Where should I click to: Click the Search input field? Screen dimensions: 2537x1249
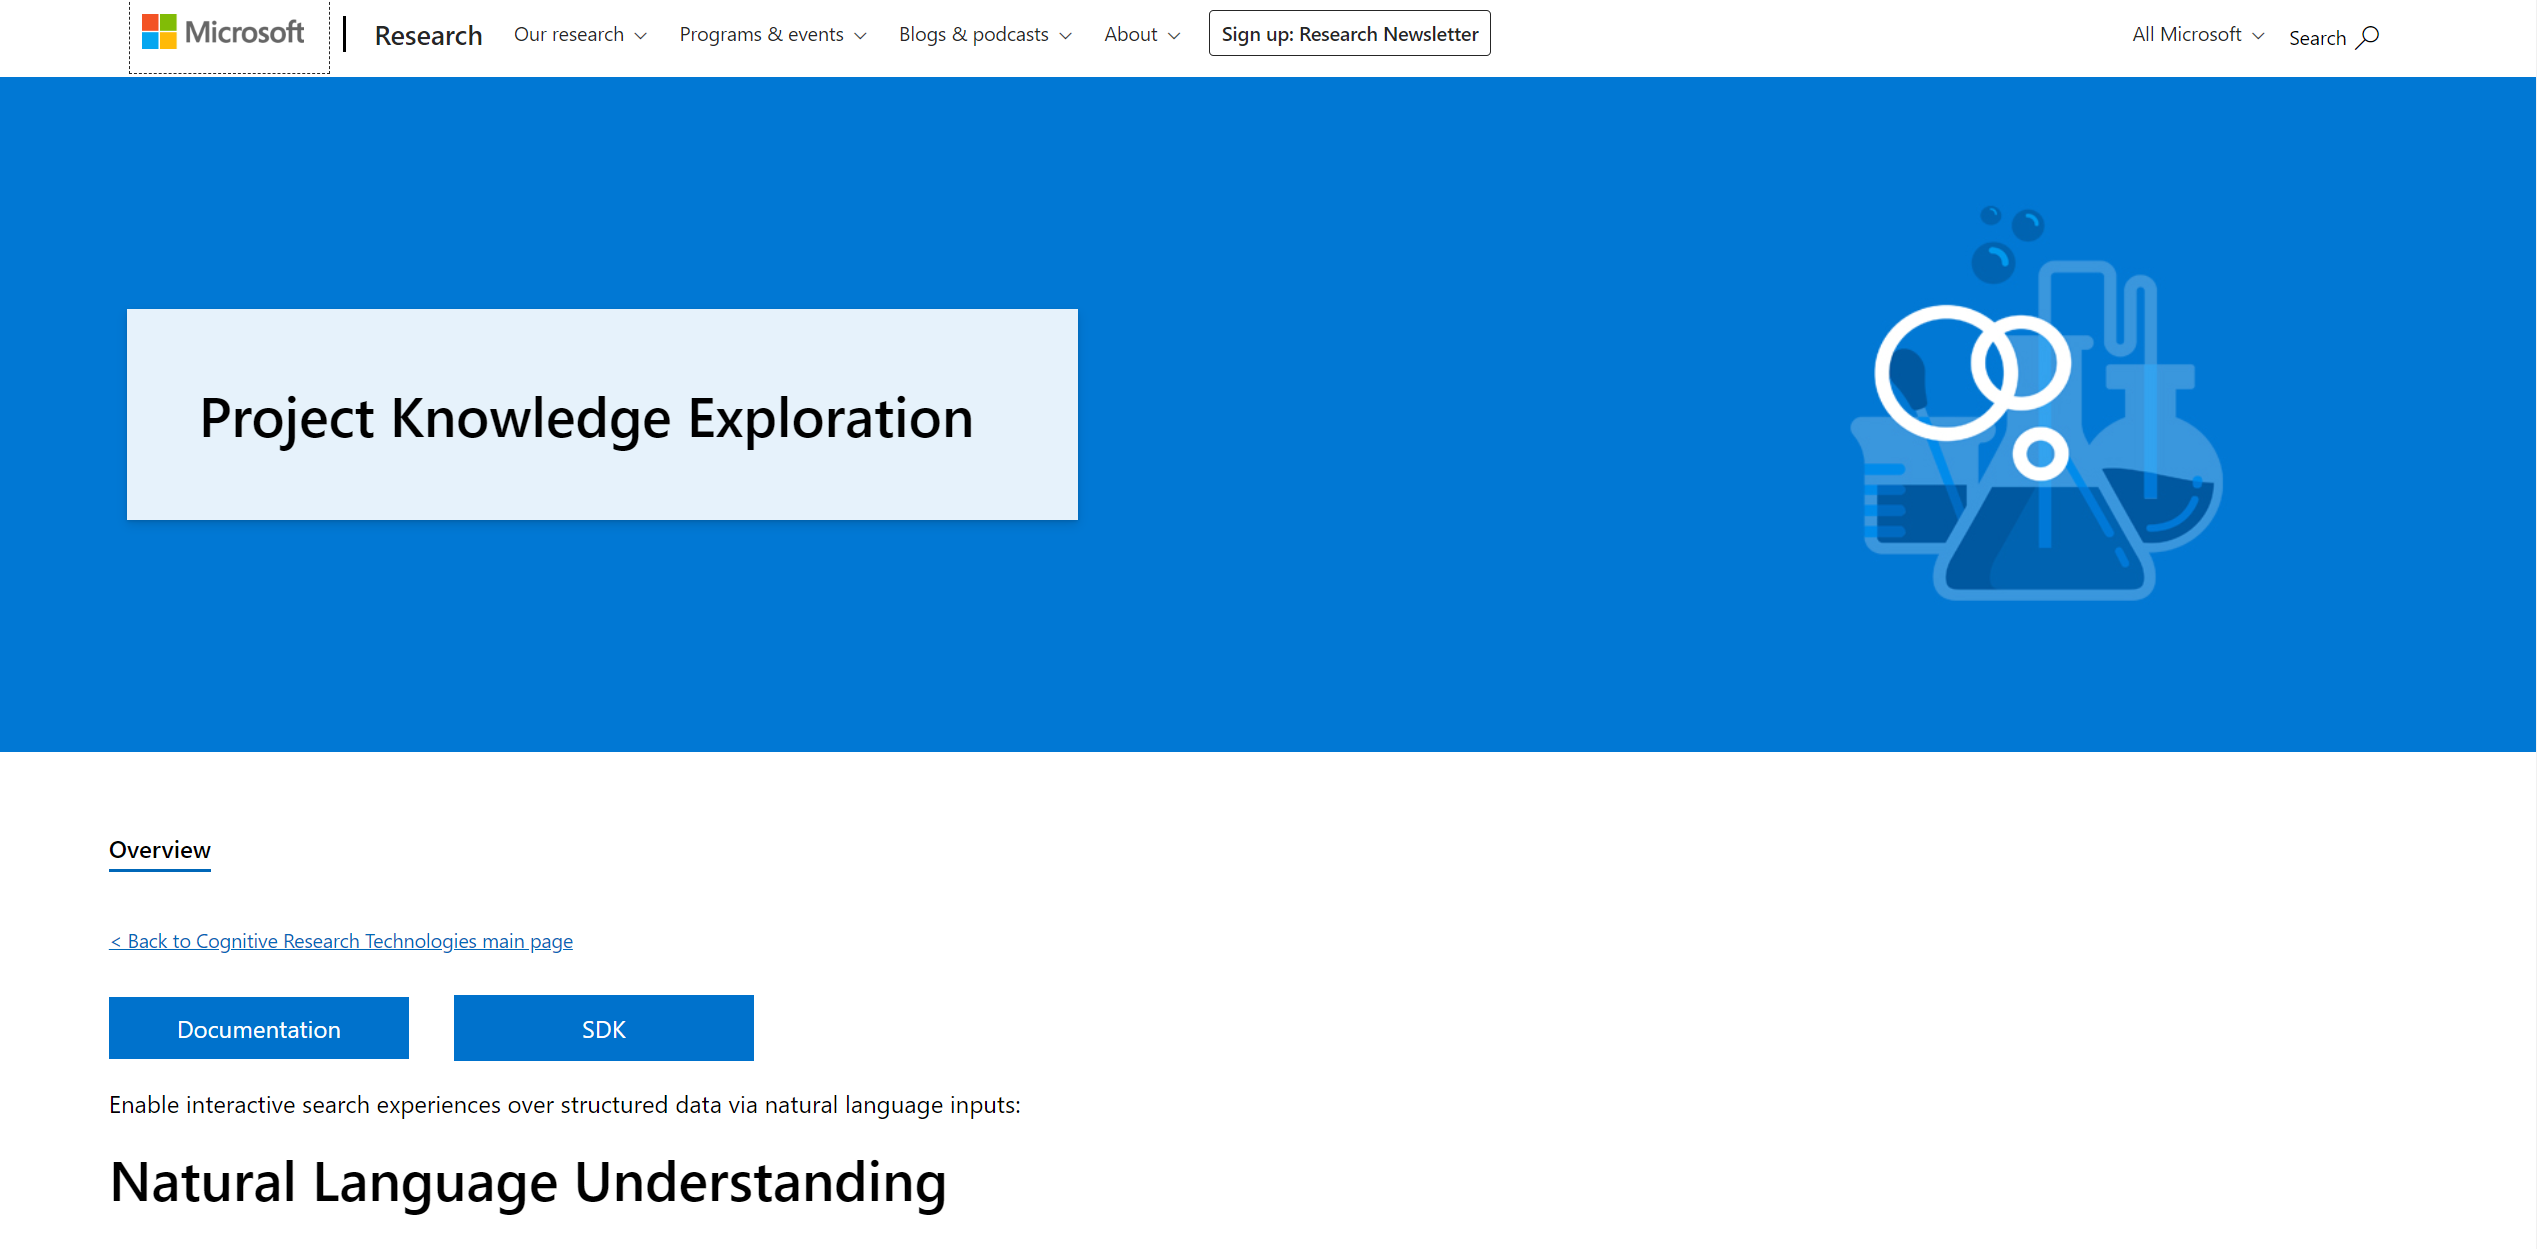pos(2330,36)
